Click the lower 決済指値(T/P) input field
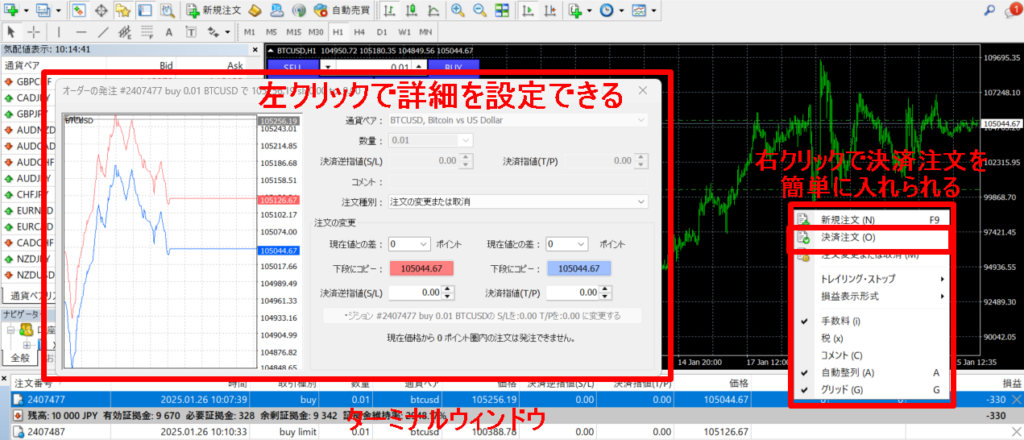Screen dimensions: 1024x440 coord(572,292)
